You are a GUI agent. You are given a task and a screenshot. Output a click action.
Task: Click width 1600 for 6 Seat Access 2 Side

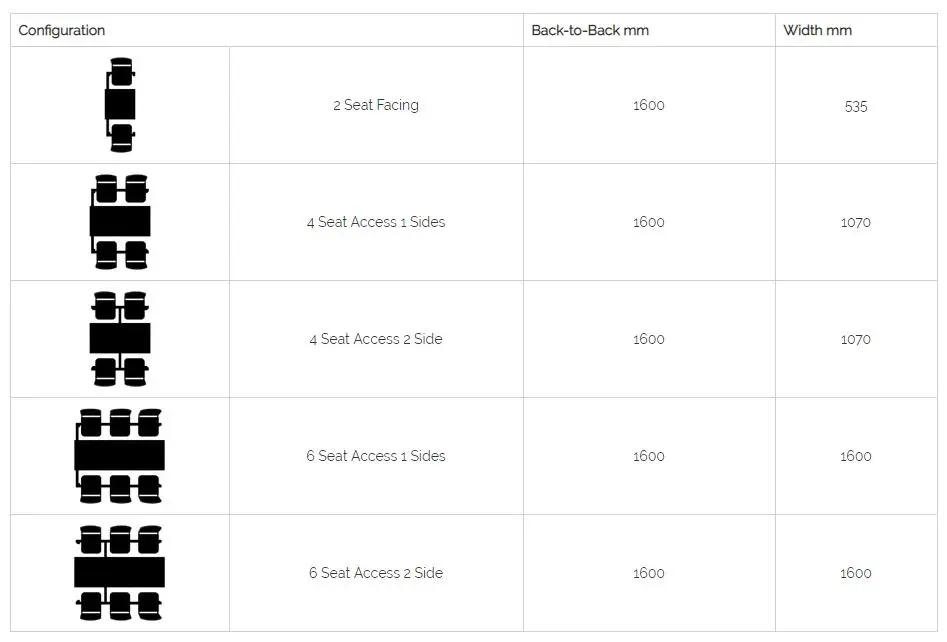tap(856, 573)
